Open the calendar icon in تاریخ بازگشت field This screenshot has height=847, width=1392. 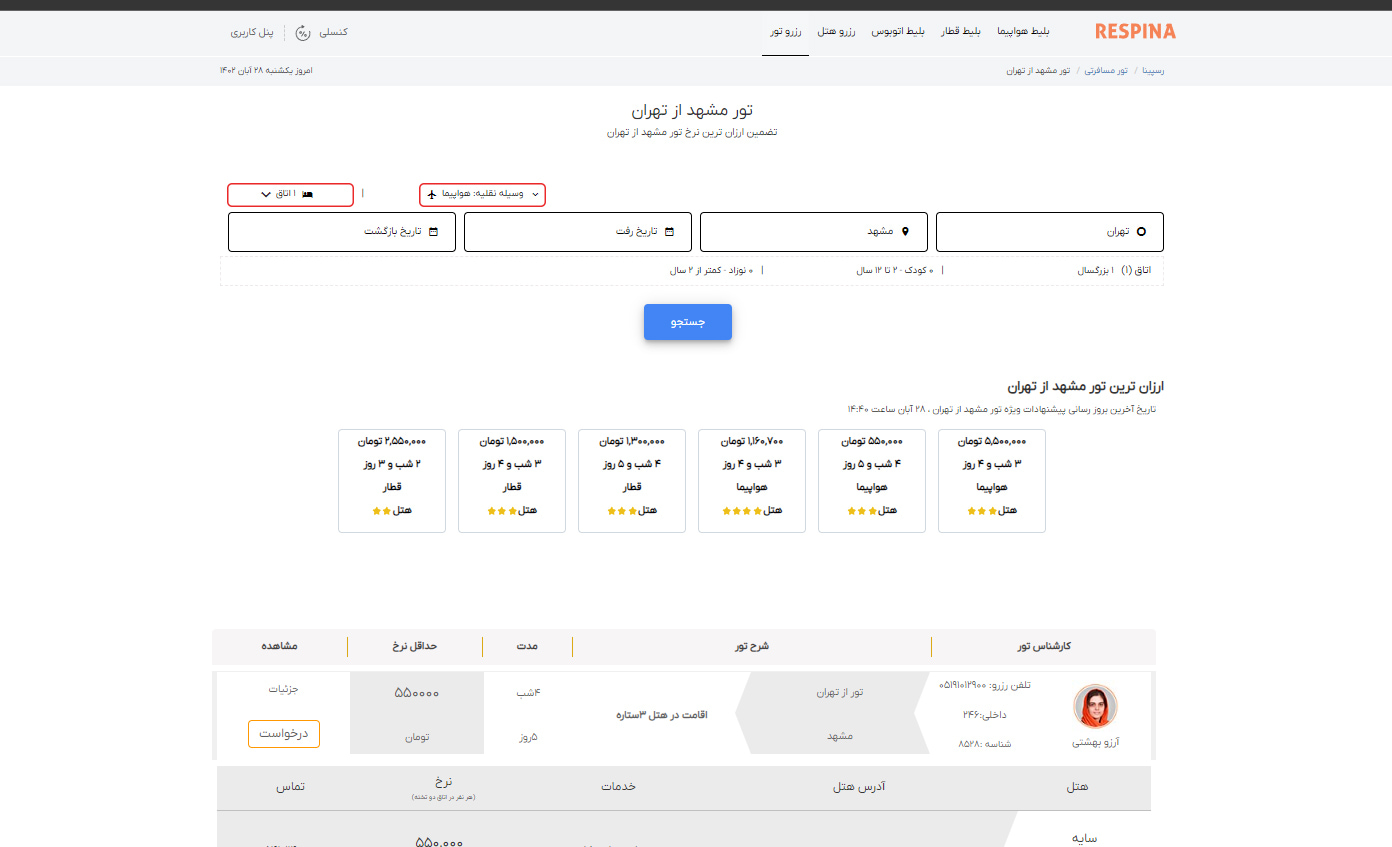point(433,231)
